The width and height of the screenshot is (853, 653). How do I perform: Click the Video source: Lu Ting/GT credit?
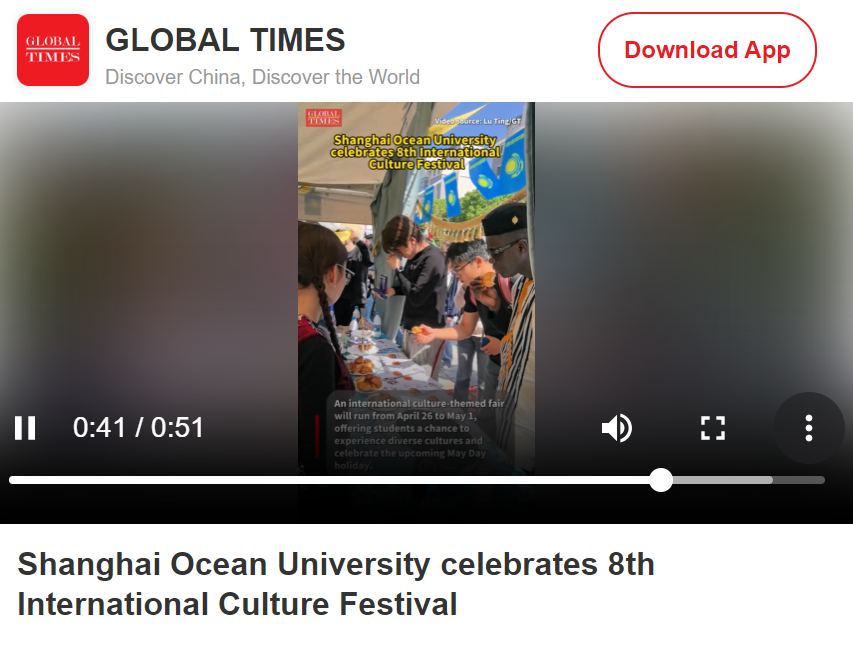478,121
